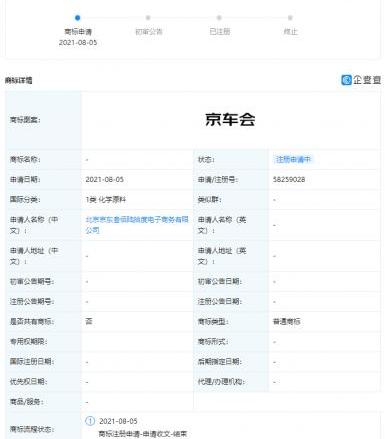Click the 申请人名称（中文） field label
The width and height of the screenshot is (385, 439).
pyautogui.click(x=34, y=225)
